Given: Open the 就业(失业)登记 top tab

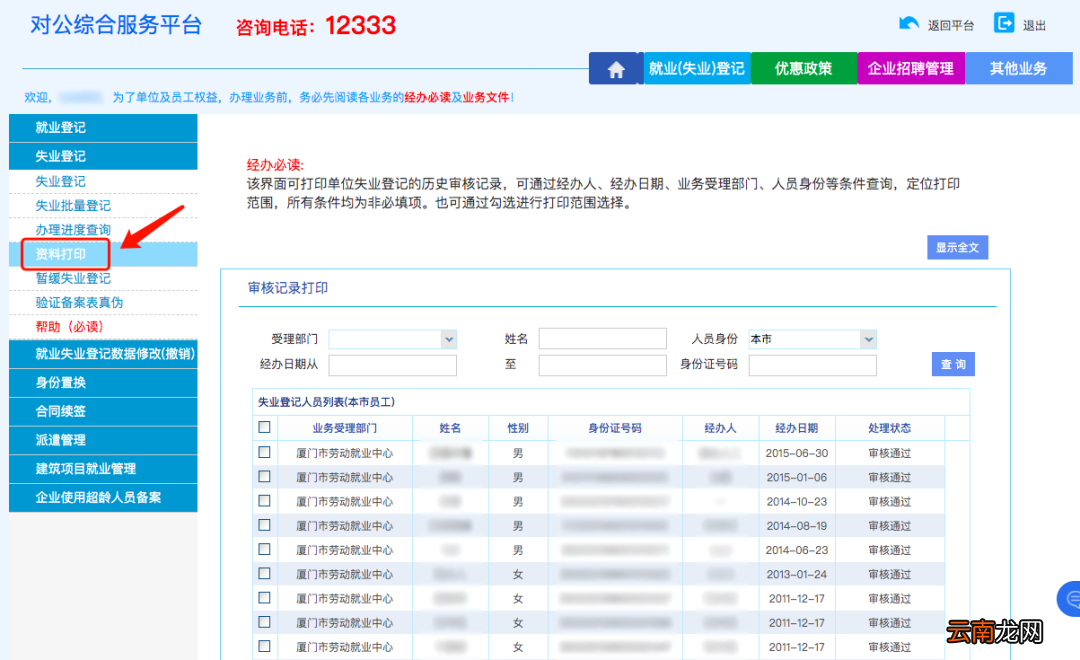Looking at the screenshot, I should 696,68.
